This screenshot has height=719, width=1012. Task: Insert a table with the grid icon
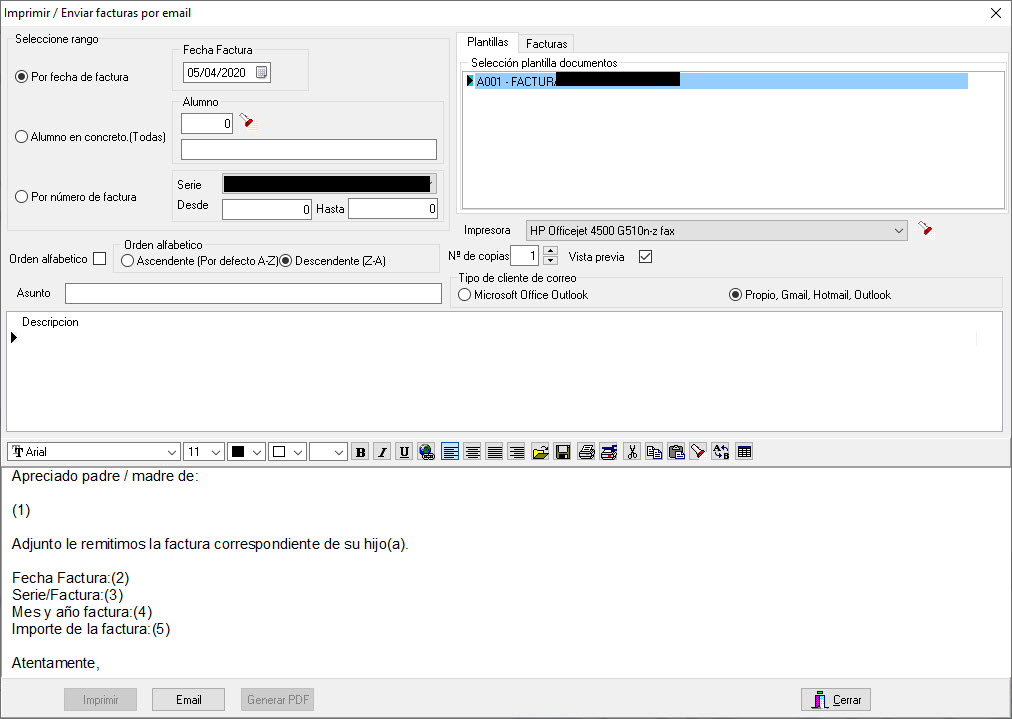click(744, 452)
